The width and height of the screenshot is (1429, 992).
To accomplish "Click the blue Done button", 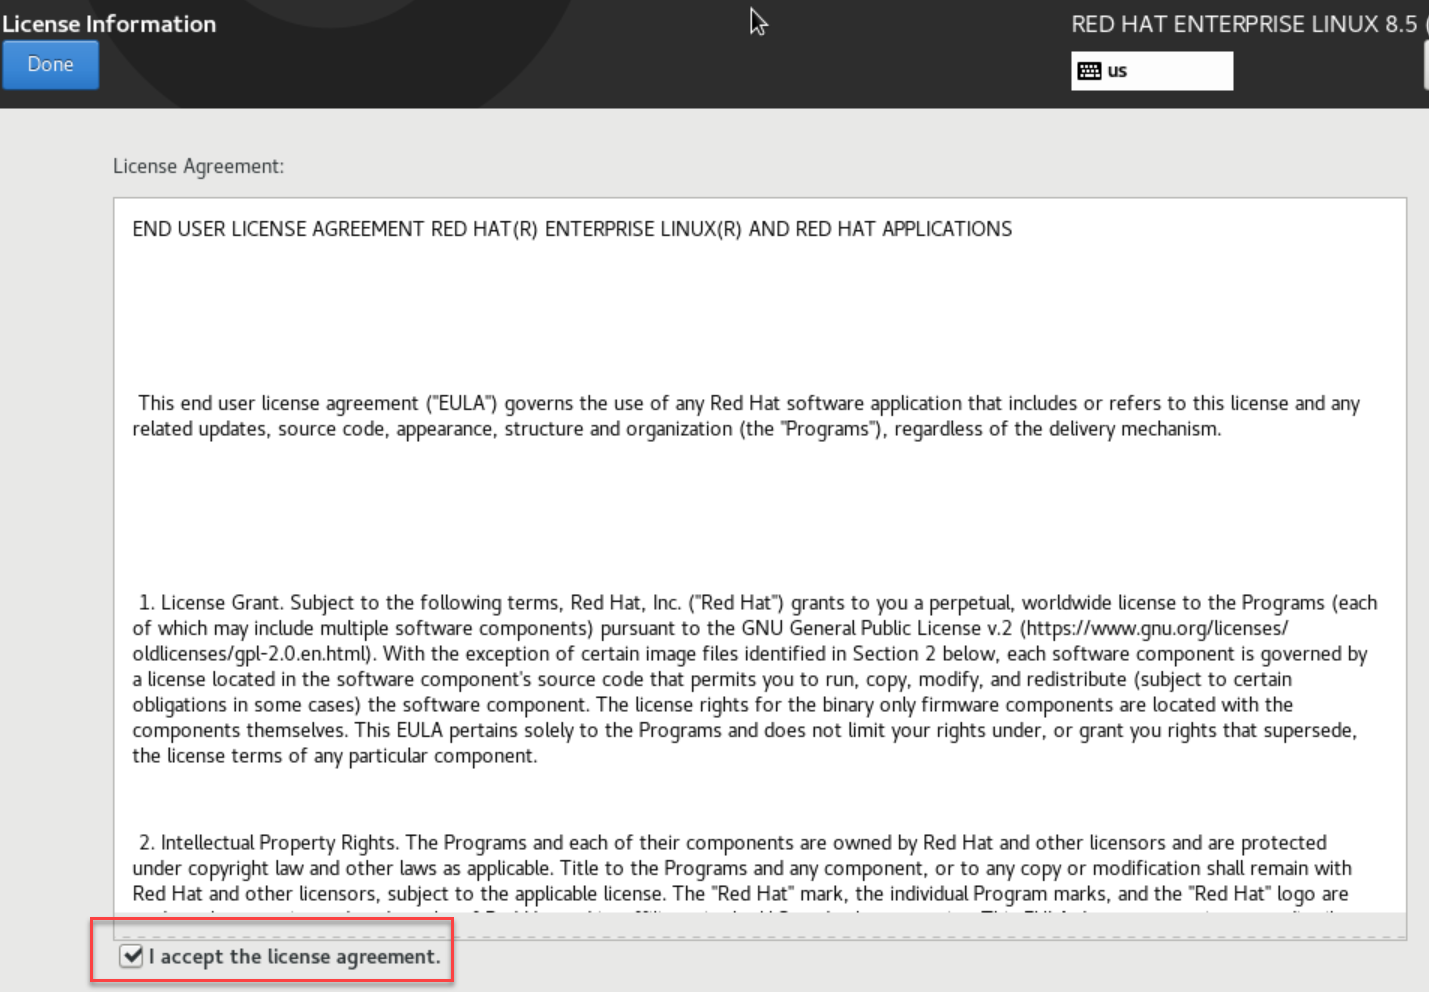I will point(50,65).
